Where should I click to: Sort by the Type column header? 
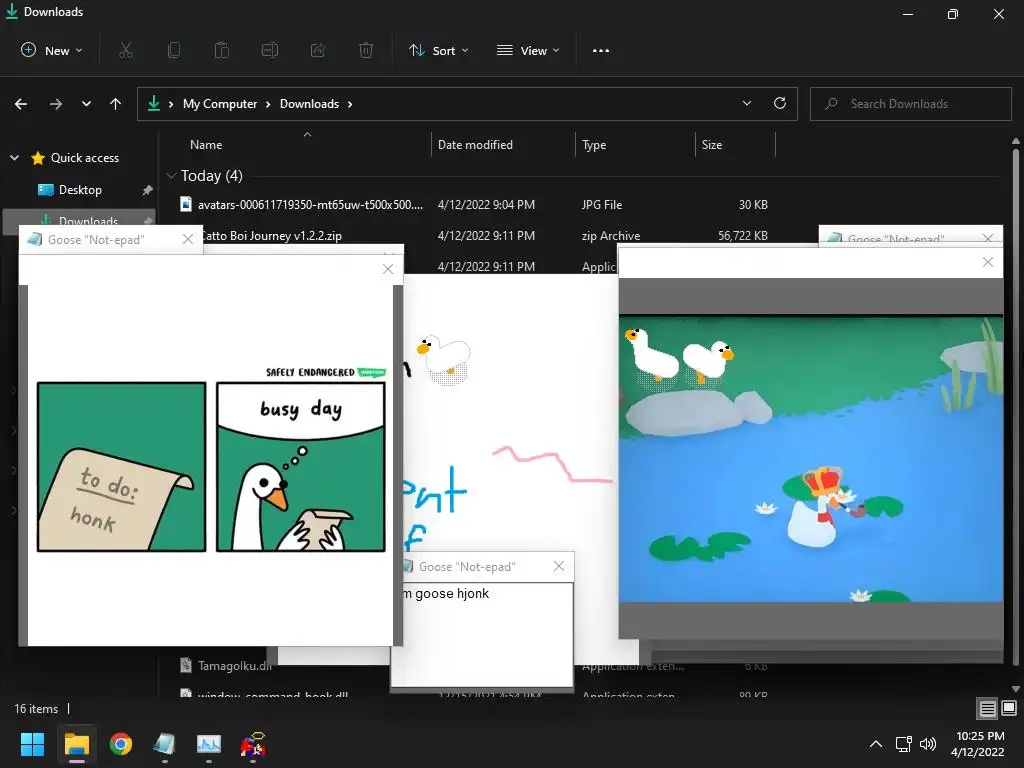pos(594,144)
